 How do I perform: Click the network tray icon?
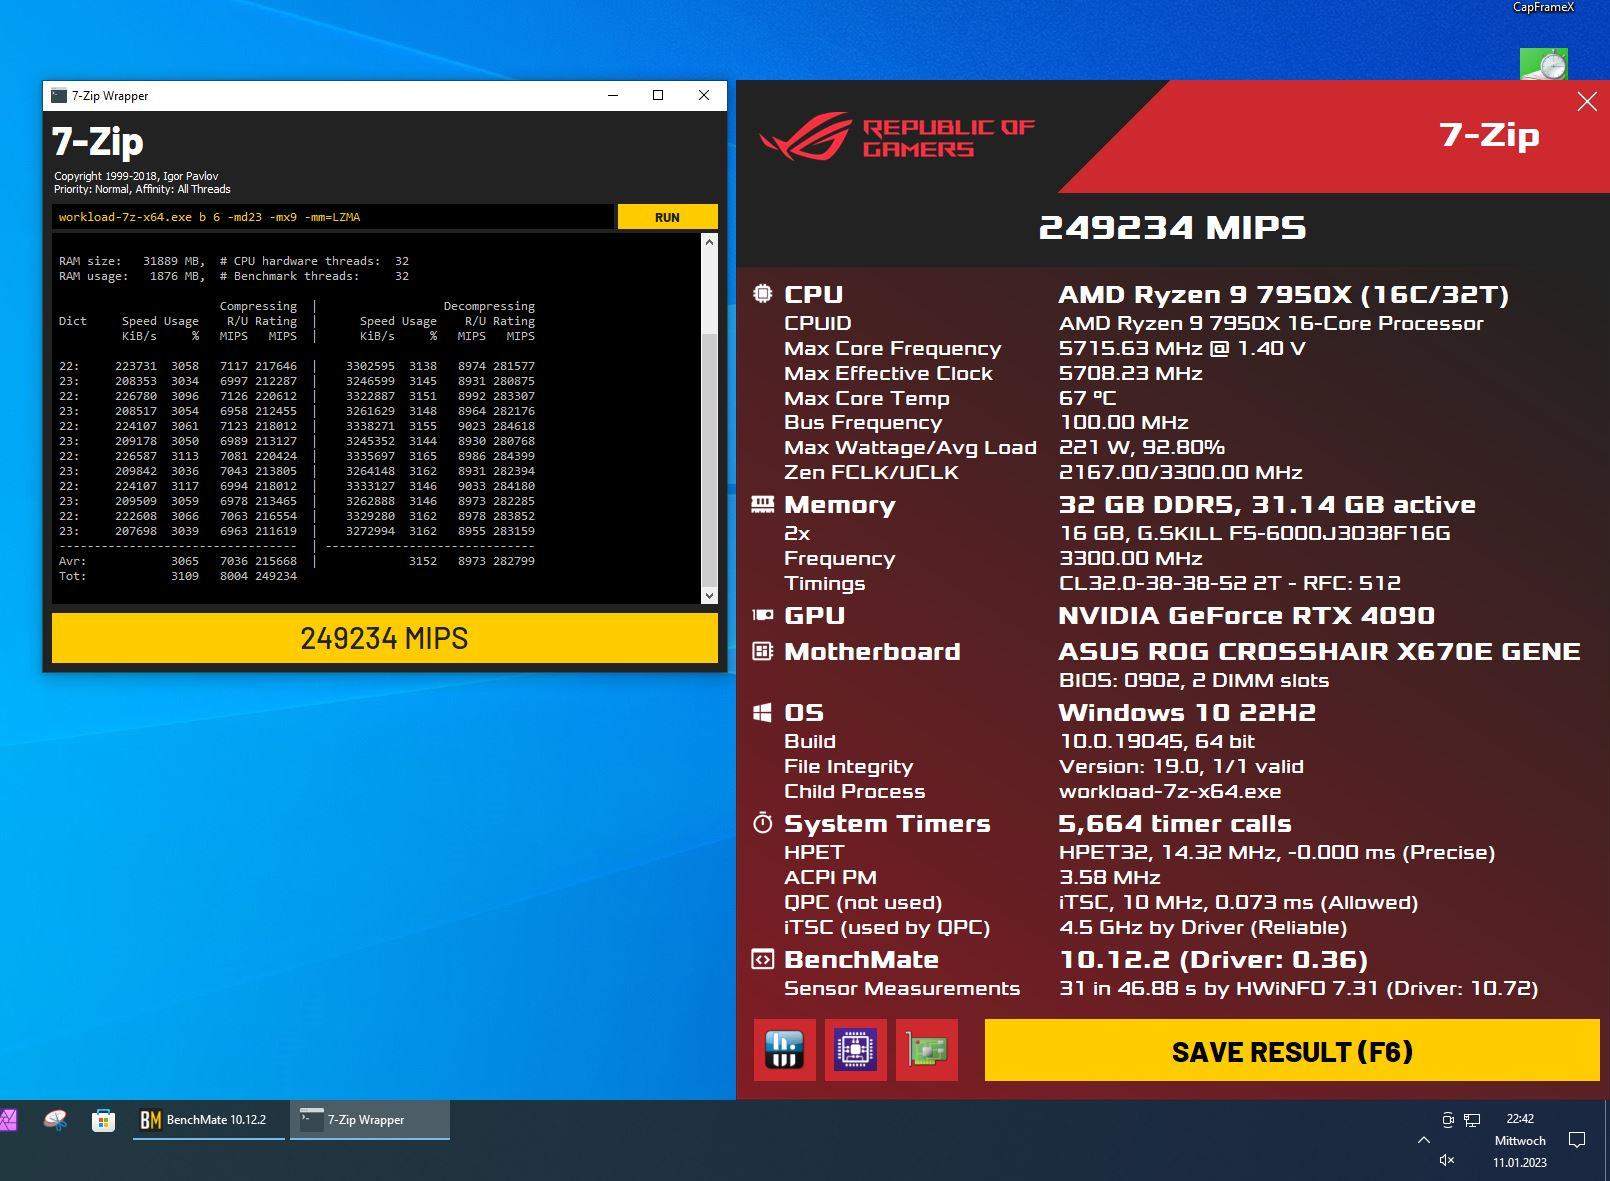[x=1472, y=1120]
